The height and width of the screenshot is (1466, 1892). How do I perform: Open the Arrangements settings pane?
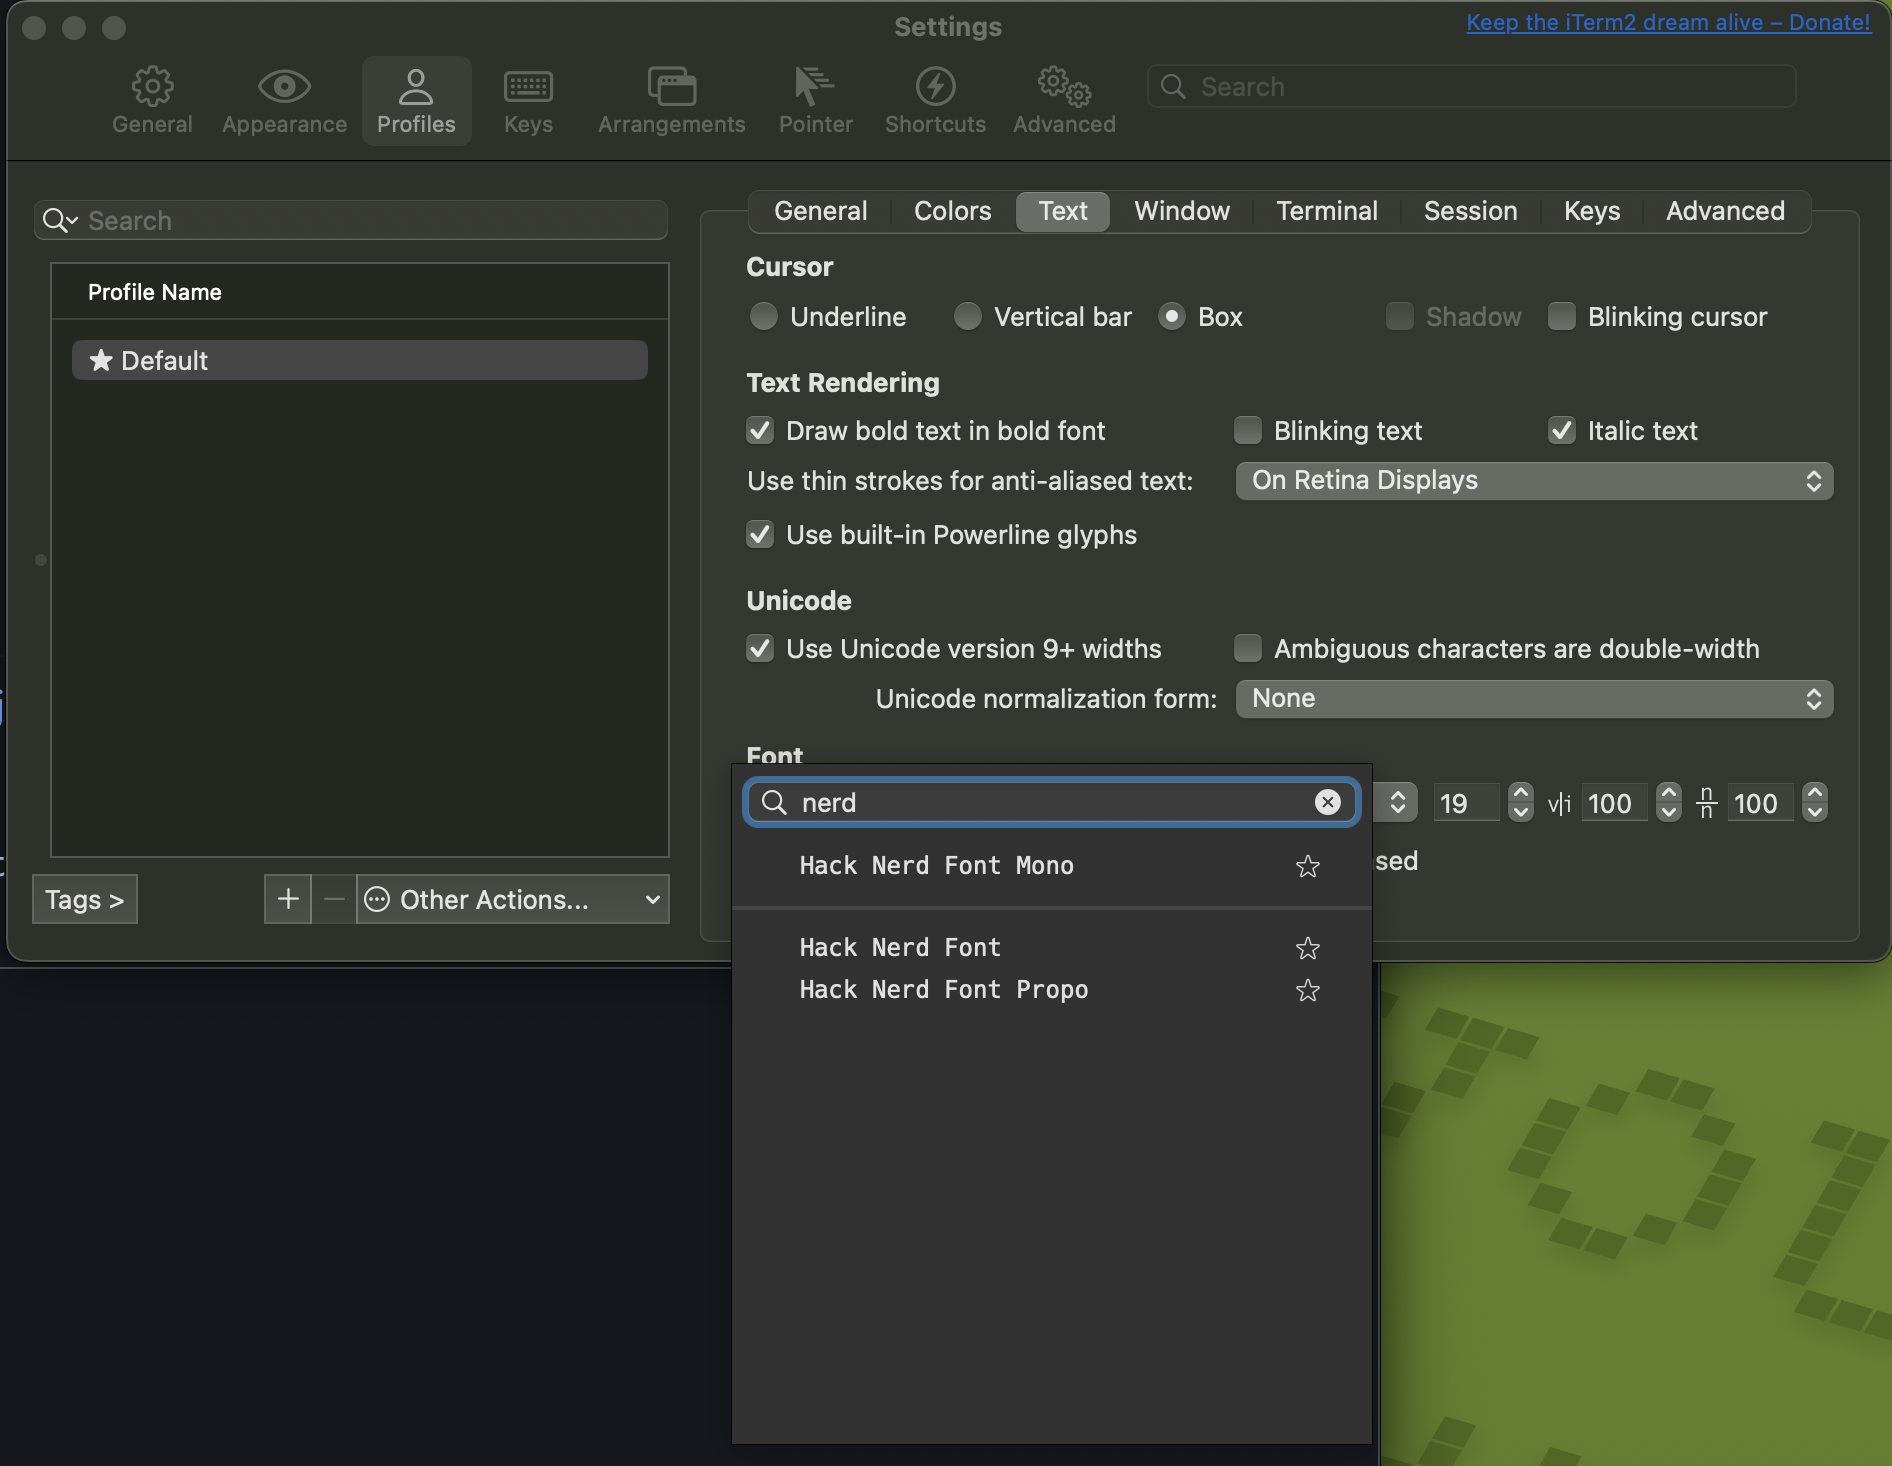click(x=671, y=100)
